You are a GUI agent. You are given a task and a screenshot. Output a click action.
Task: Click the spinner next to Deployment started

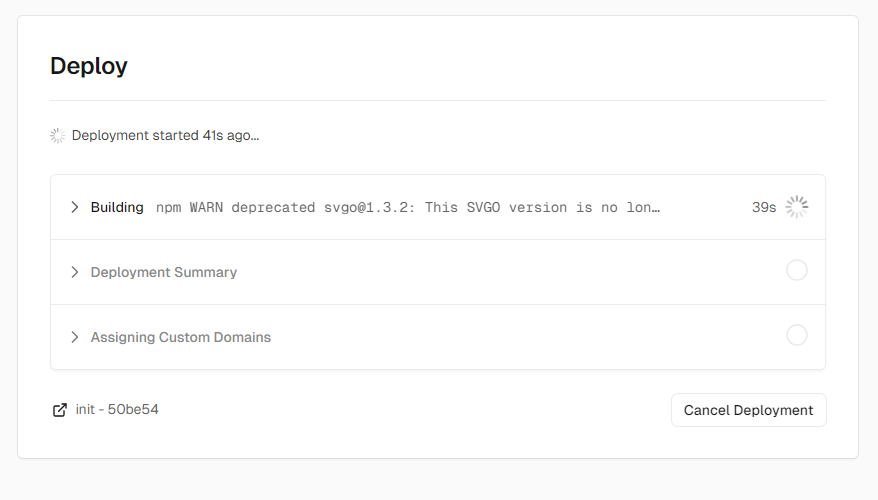click(58, 135)
